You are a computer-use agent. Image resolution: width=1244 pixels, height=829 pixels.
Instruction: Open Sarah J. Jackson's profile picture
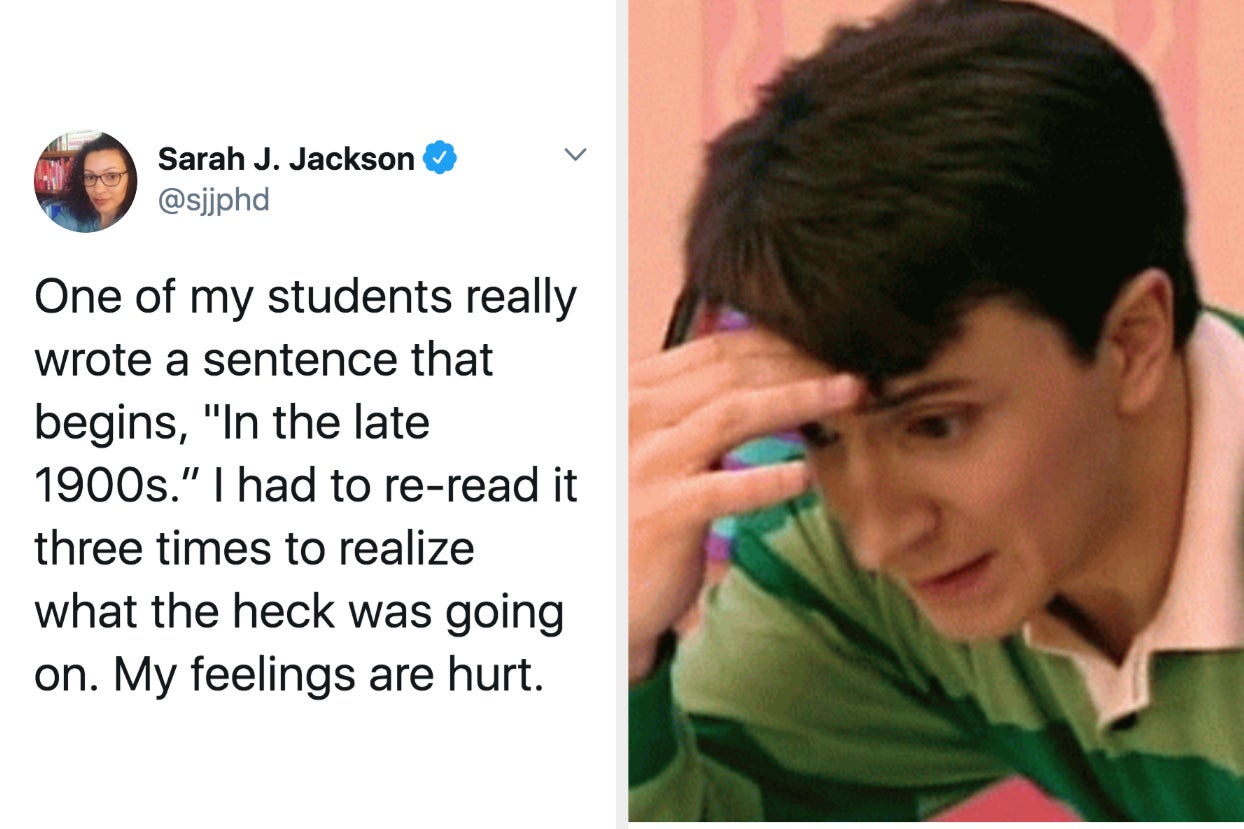point(85,181)
